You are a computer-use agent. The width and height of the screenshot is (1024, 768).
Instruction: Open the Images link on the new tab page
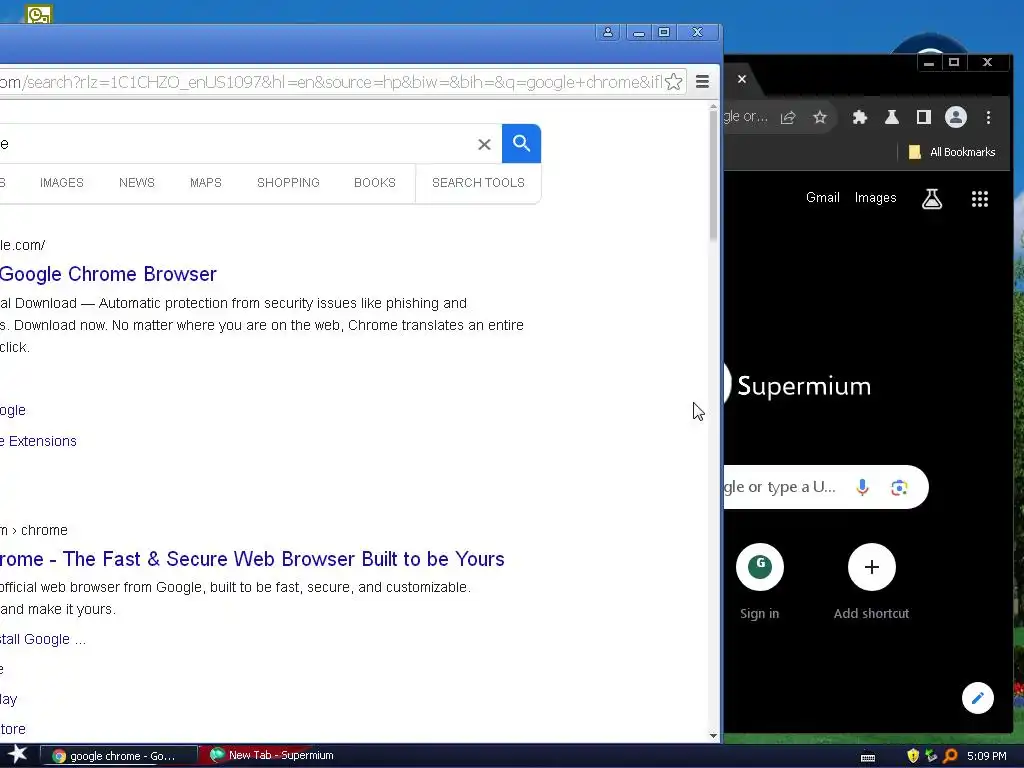(875, 198)
